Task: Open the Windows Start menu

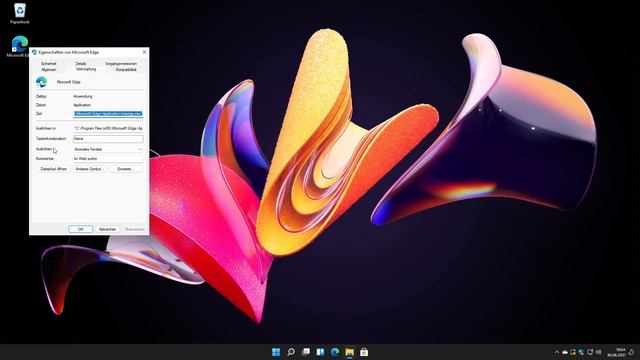Action: click(276, 352)
